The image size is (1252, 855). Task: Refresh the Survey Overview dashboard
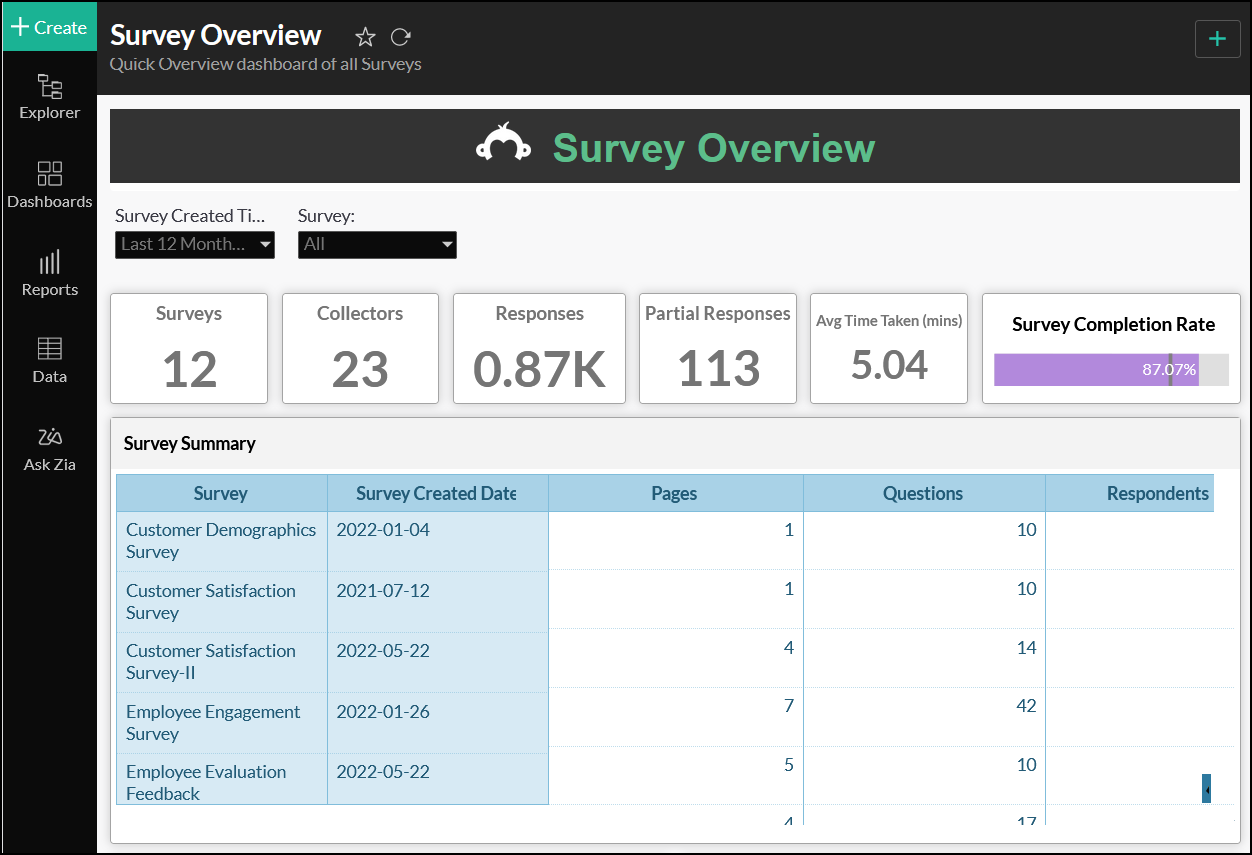(x=401, y=37)
